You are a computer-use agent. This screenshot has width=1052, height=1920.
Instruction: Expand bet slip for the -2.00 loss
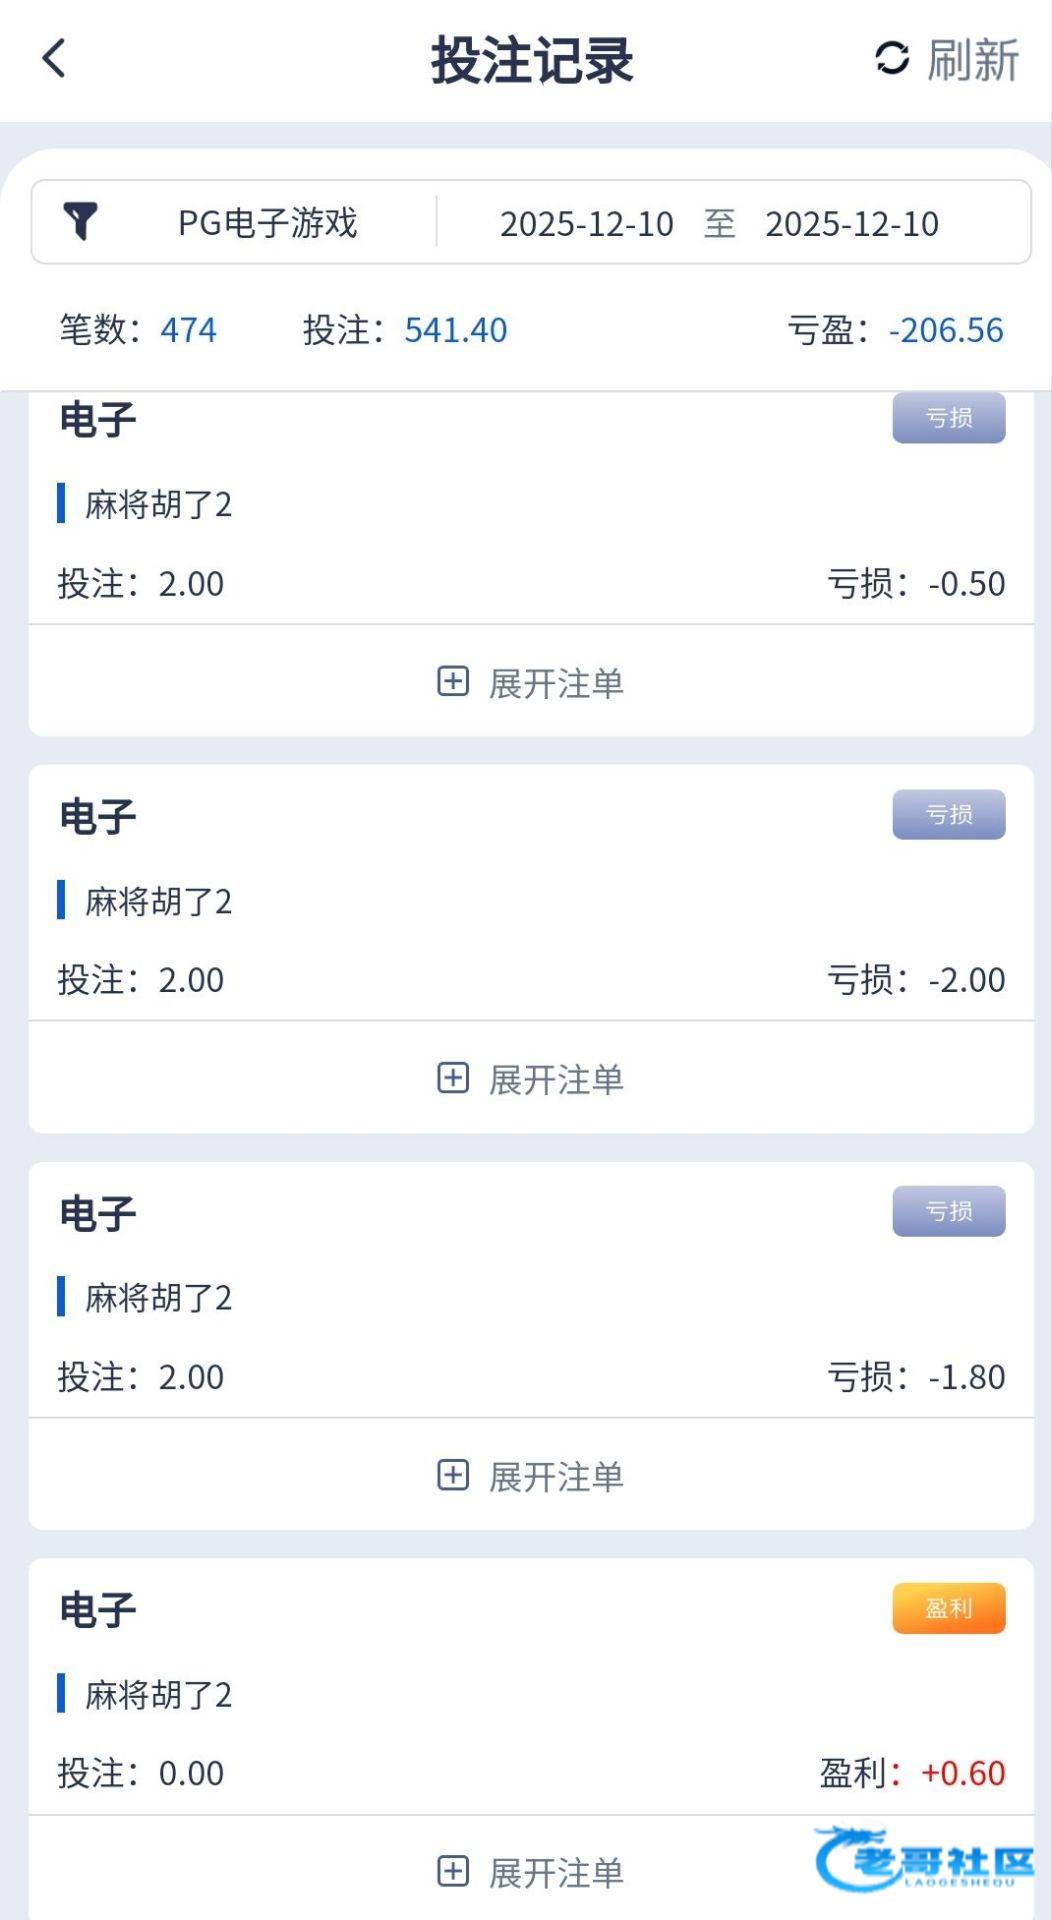pyautogui.click(x=556, y=1079)
